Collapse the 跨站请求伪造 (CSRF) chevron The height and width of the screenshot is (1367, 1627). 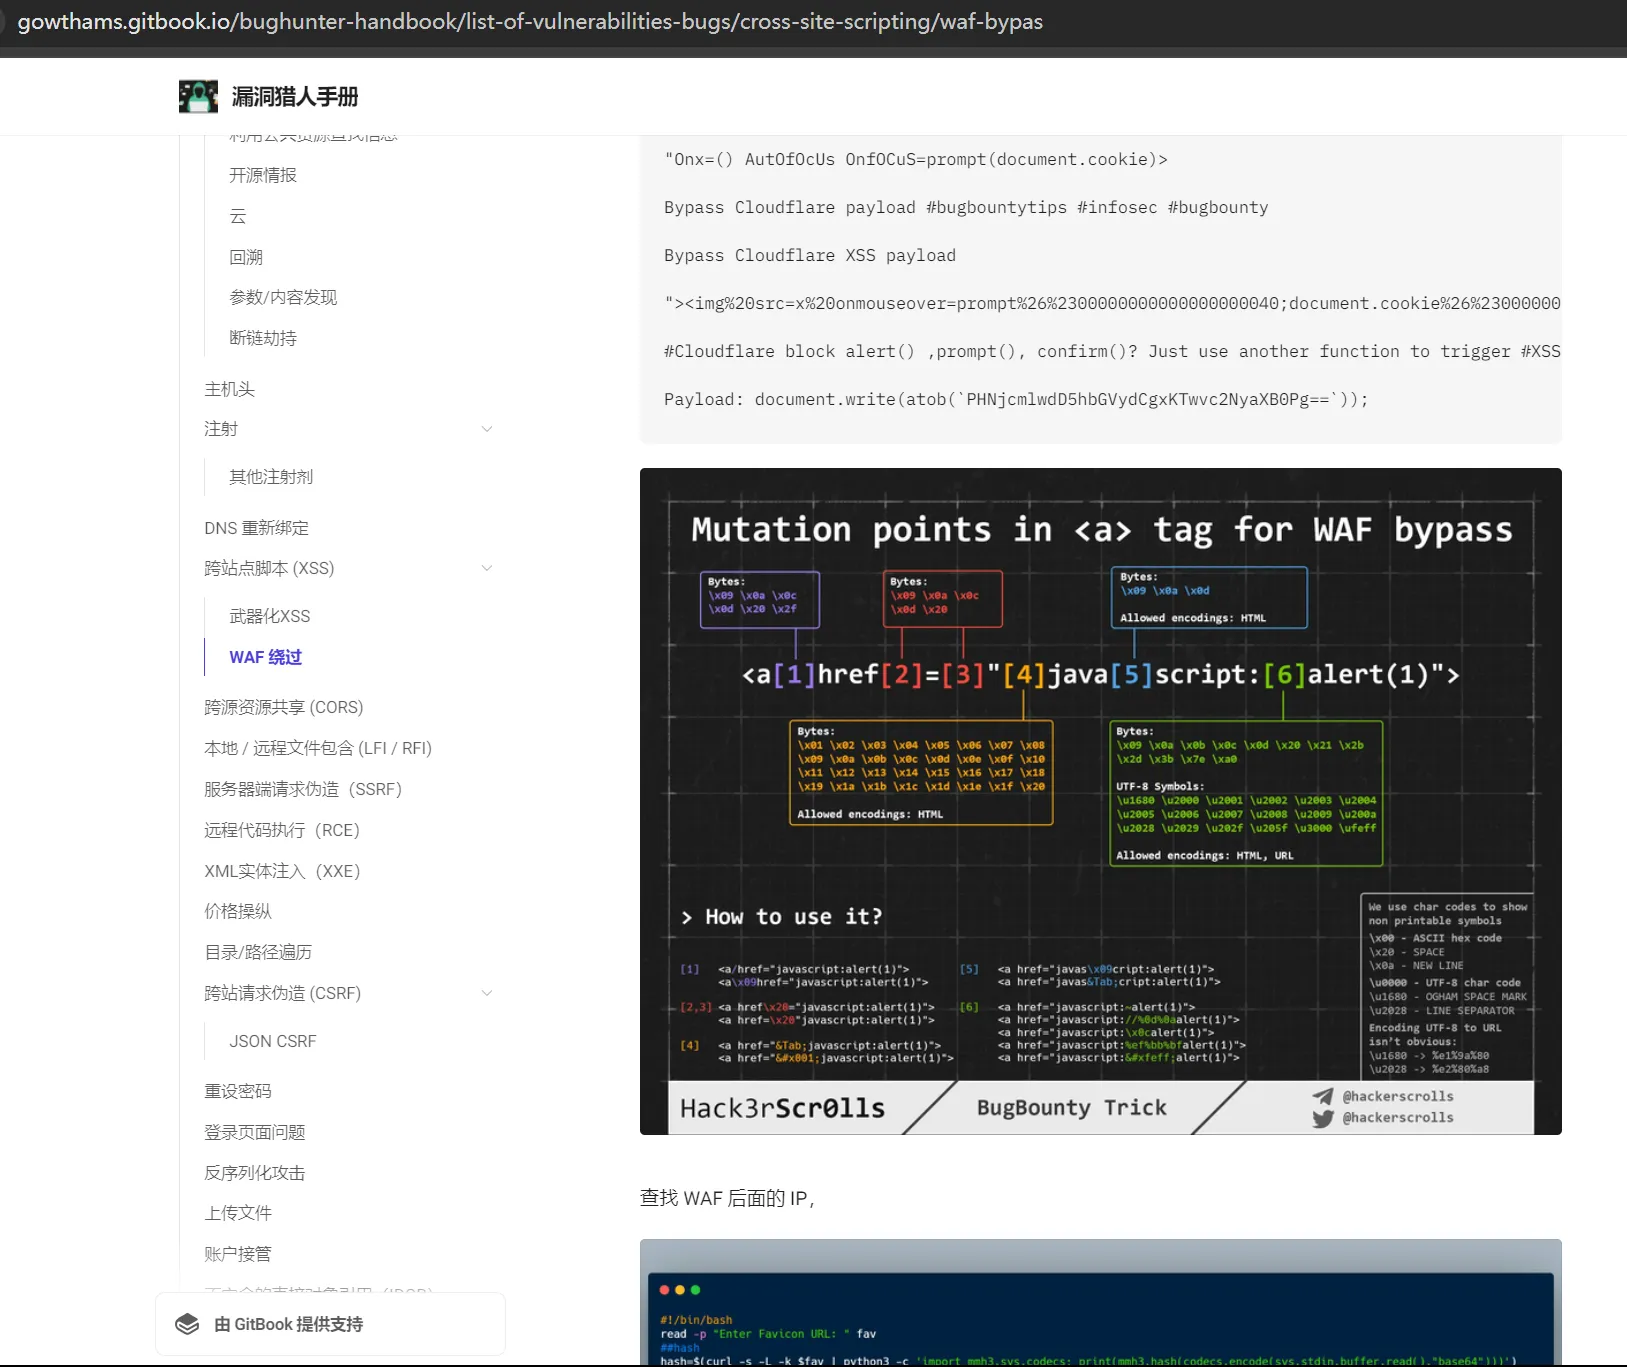coord(487,993)
